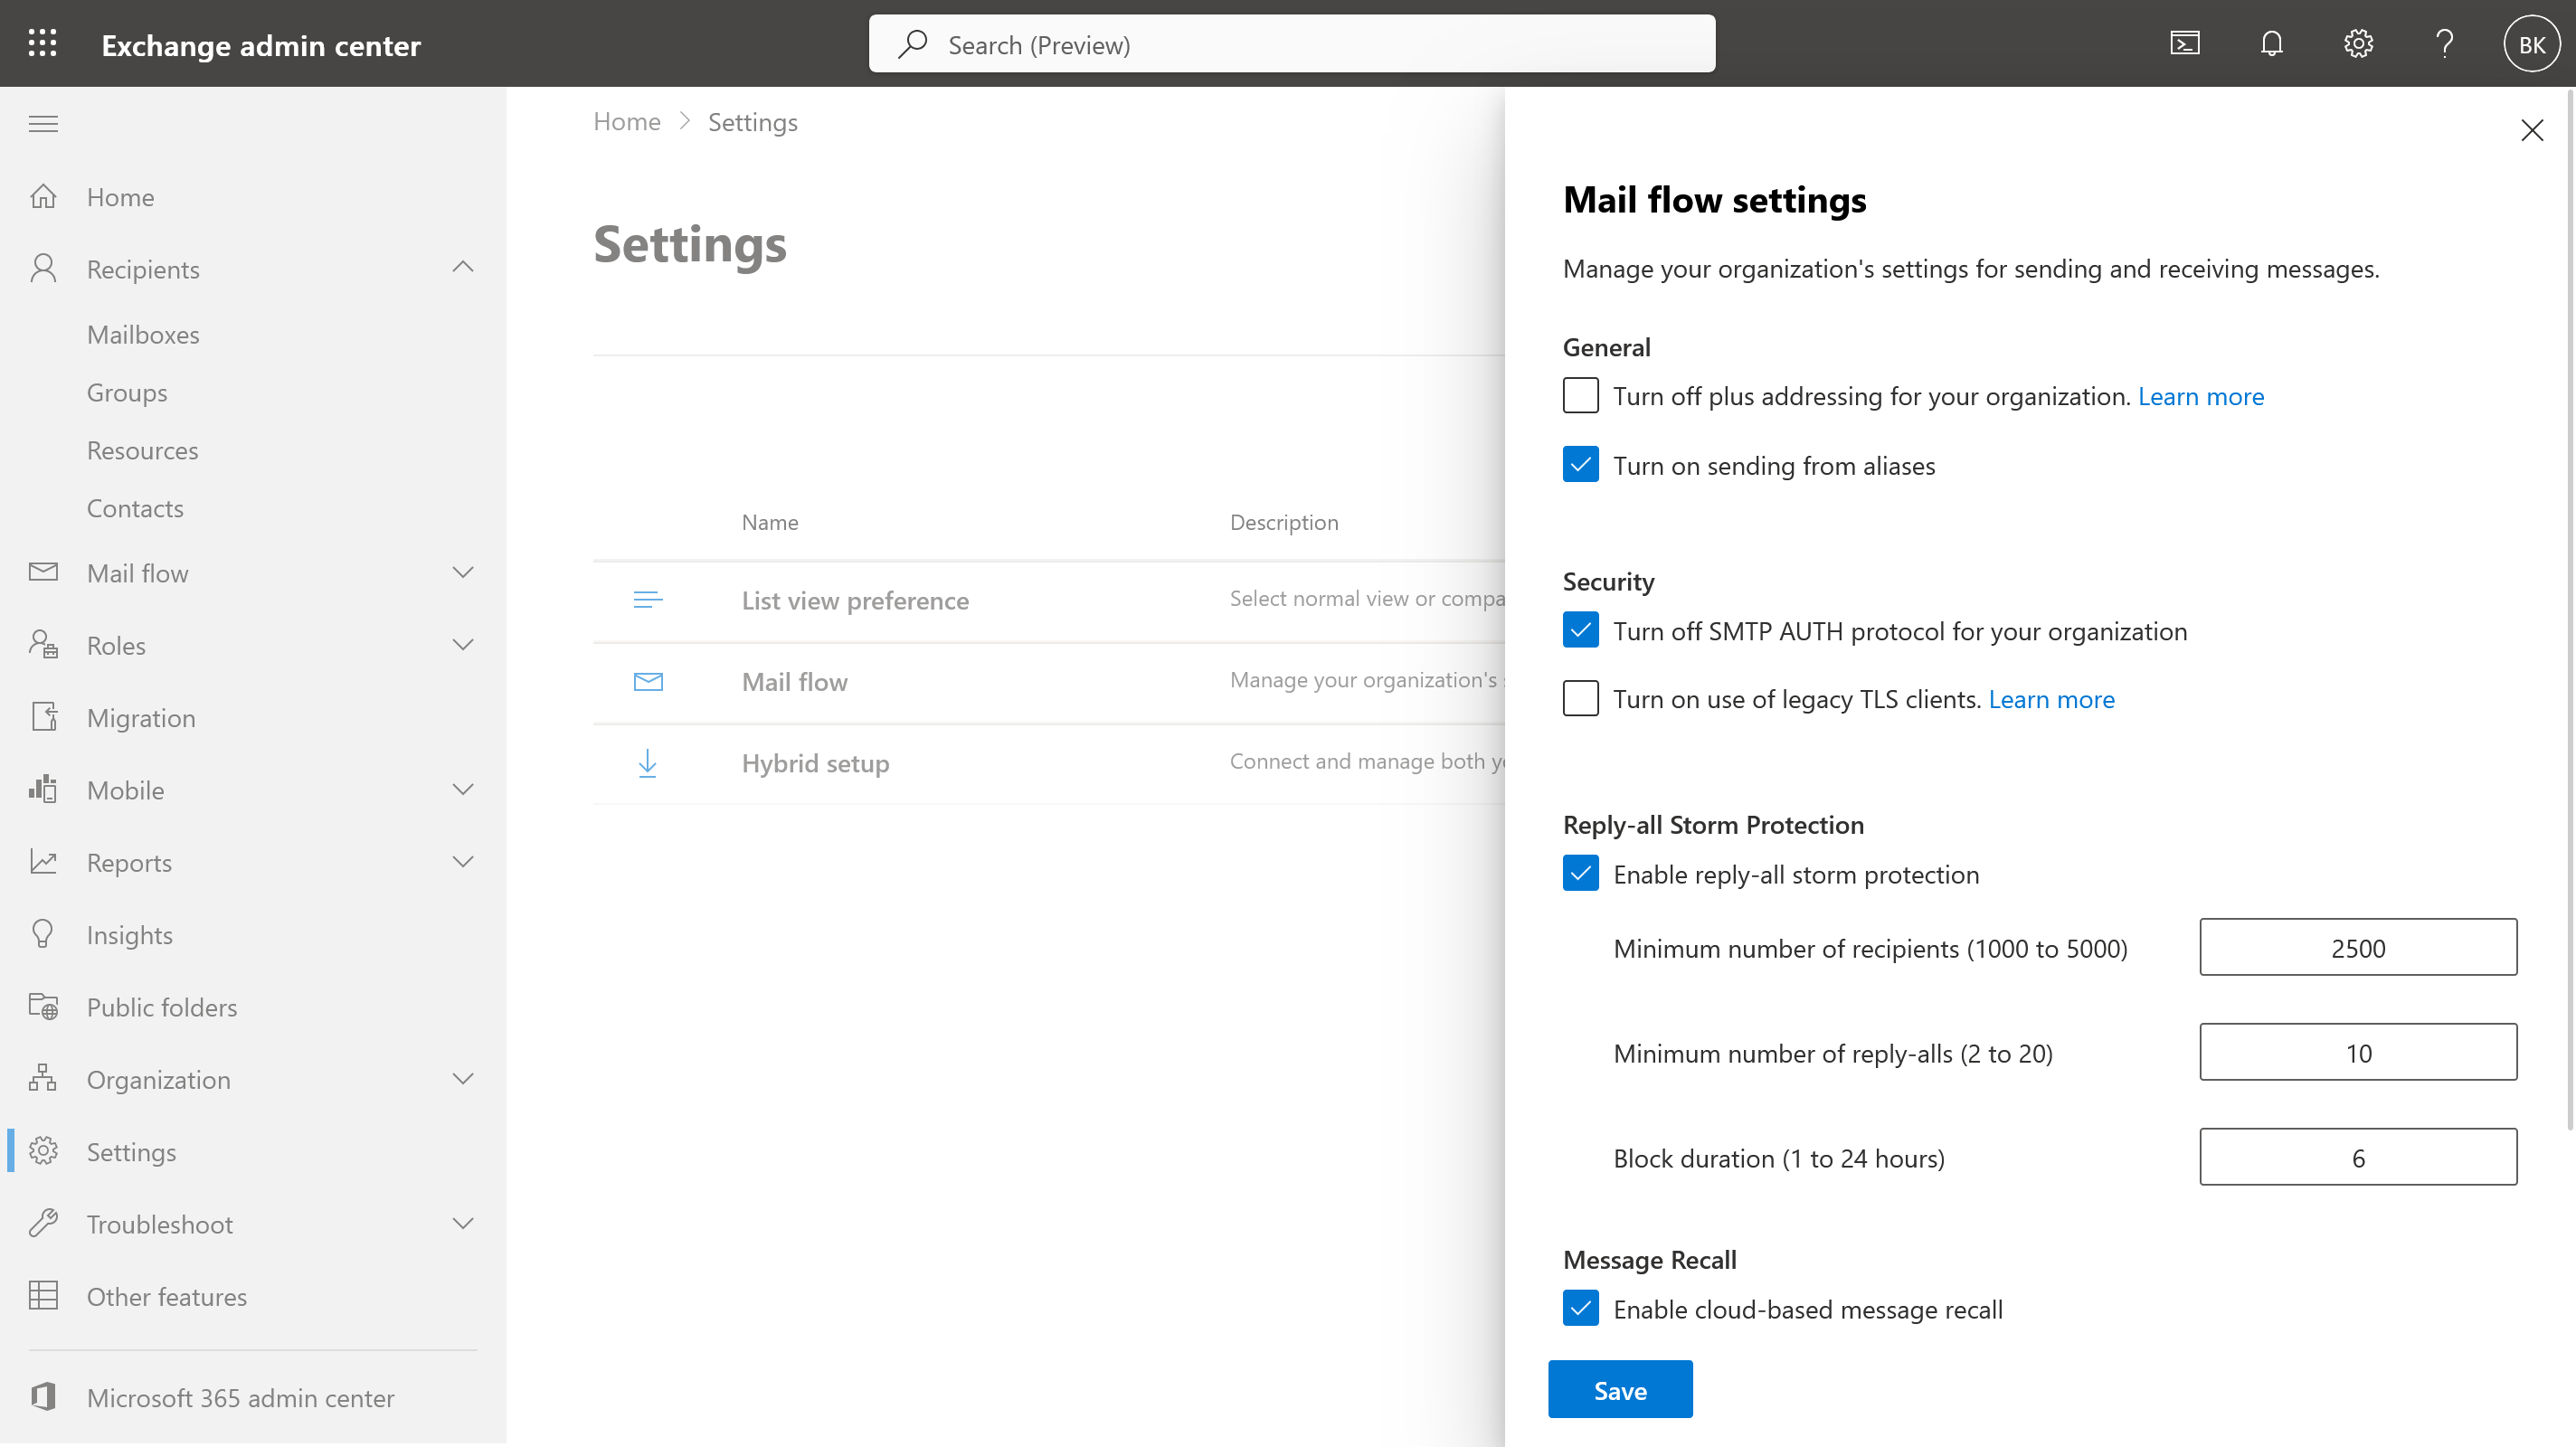Image resolution: width=2576 pixels, height=1447 pixels.
Task: Expand the Mail flow sidebar chevron
Action: (462, 572)
